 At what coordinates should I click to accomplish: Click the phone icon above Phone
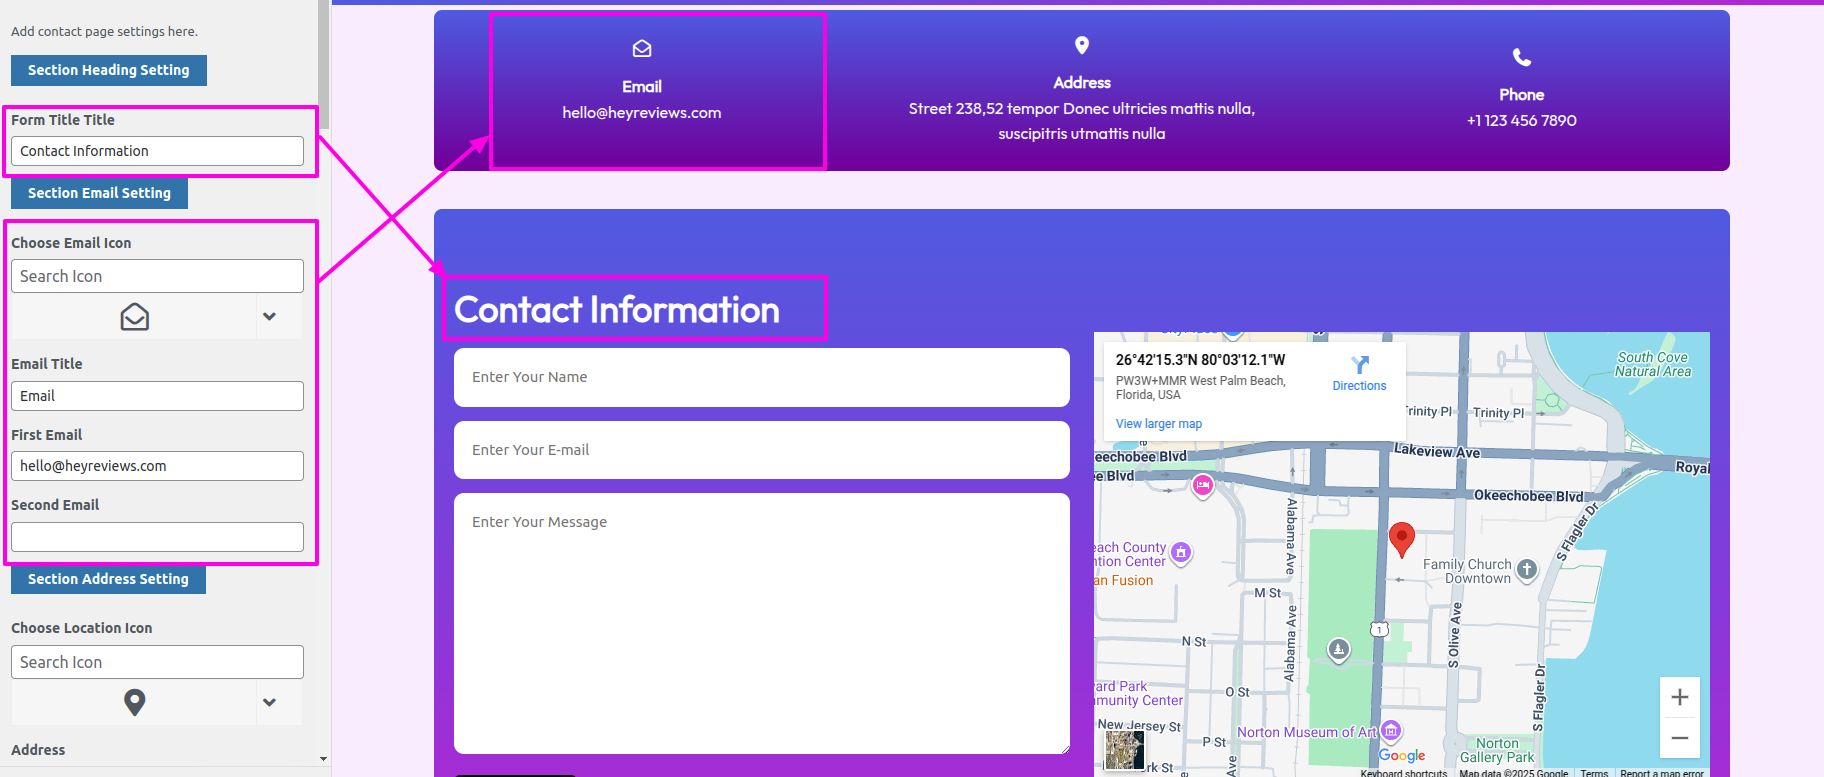pyautogui.click(x=1521, y=57)
